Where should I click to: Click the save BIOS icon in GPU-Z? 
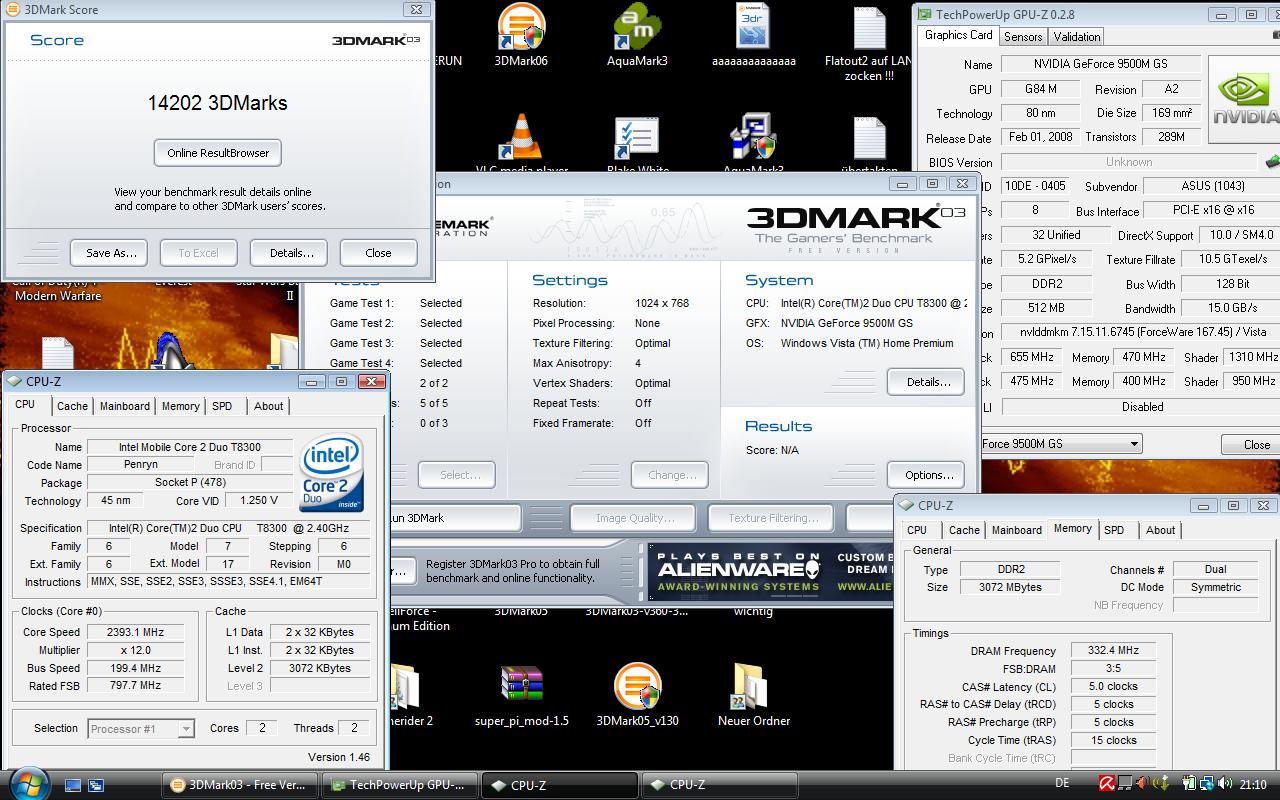tap(1272, 161)
